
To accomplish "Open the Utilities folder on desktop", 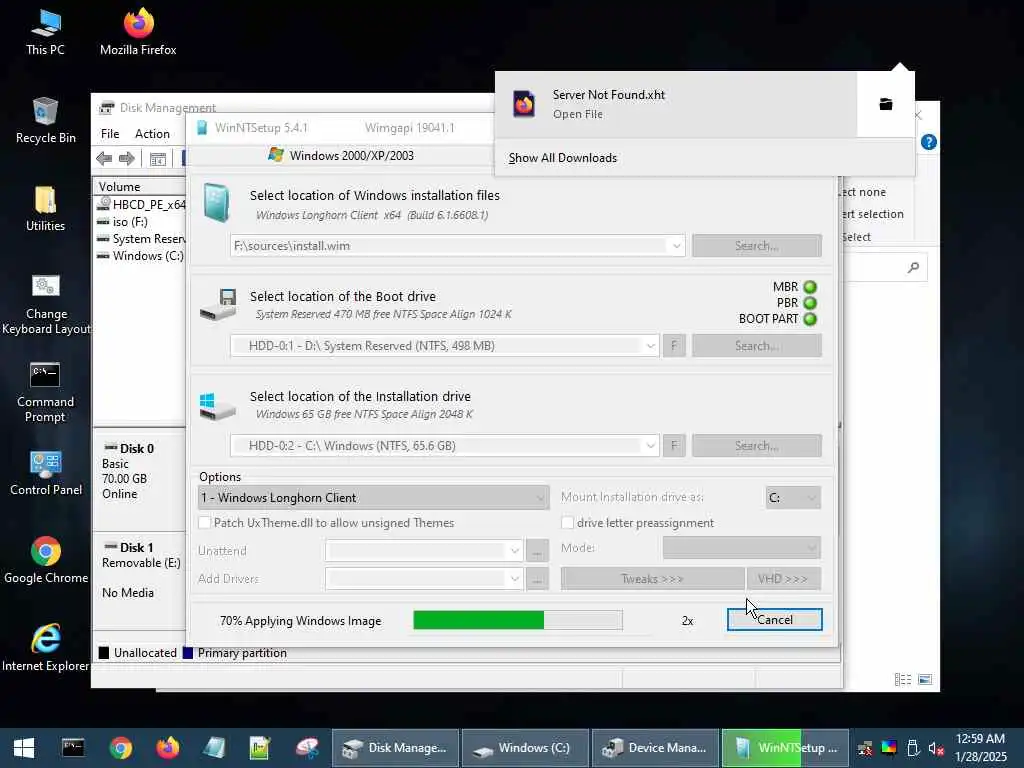I will (x=45, y=209).
